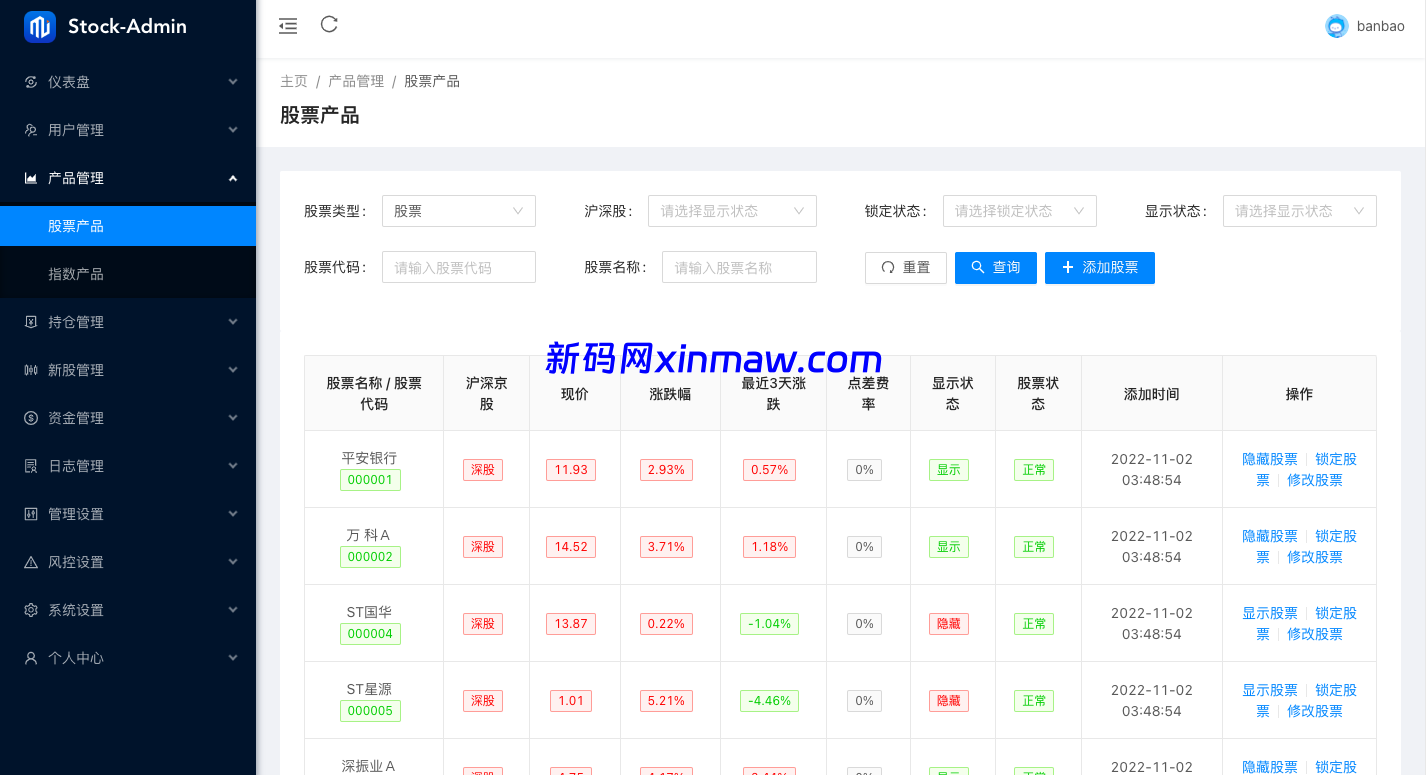
Task: Collapse sidebar using the menu fold icon
Action: (288, 27)
